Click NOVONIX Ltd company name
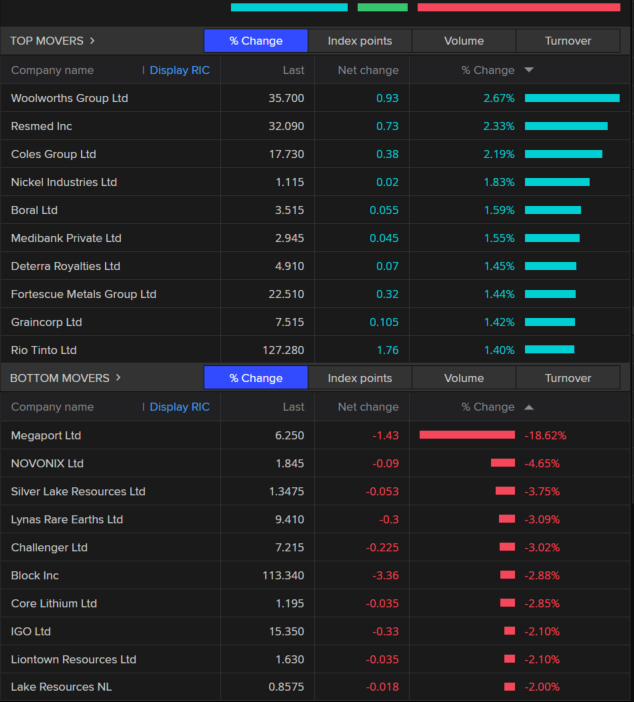Viewport: 634px width, 702px height. [47, 463]
